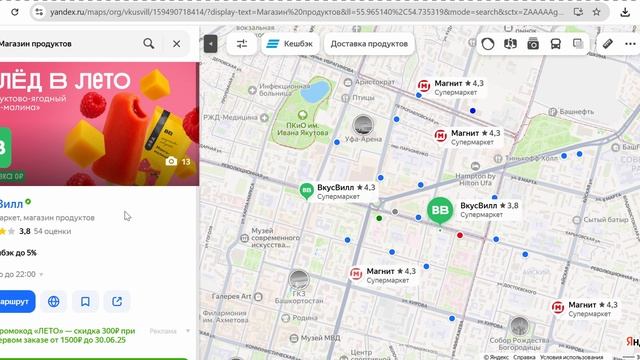Open the three-dots more menu

[x=630, y=44]
